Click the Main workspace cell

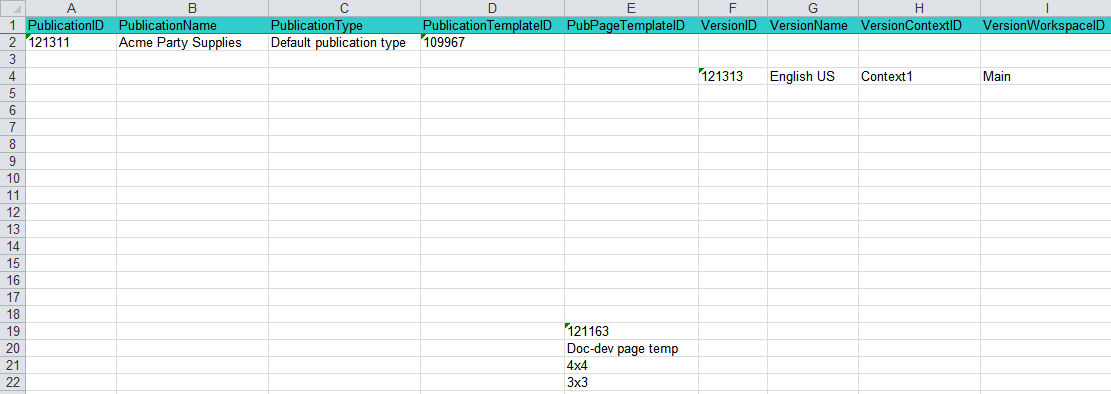pos(1046,77)
